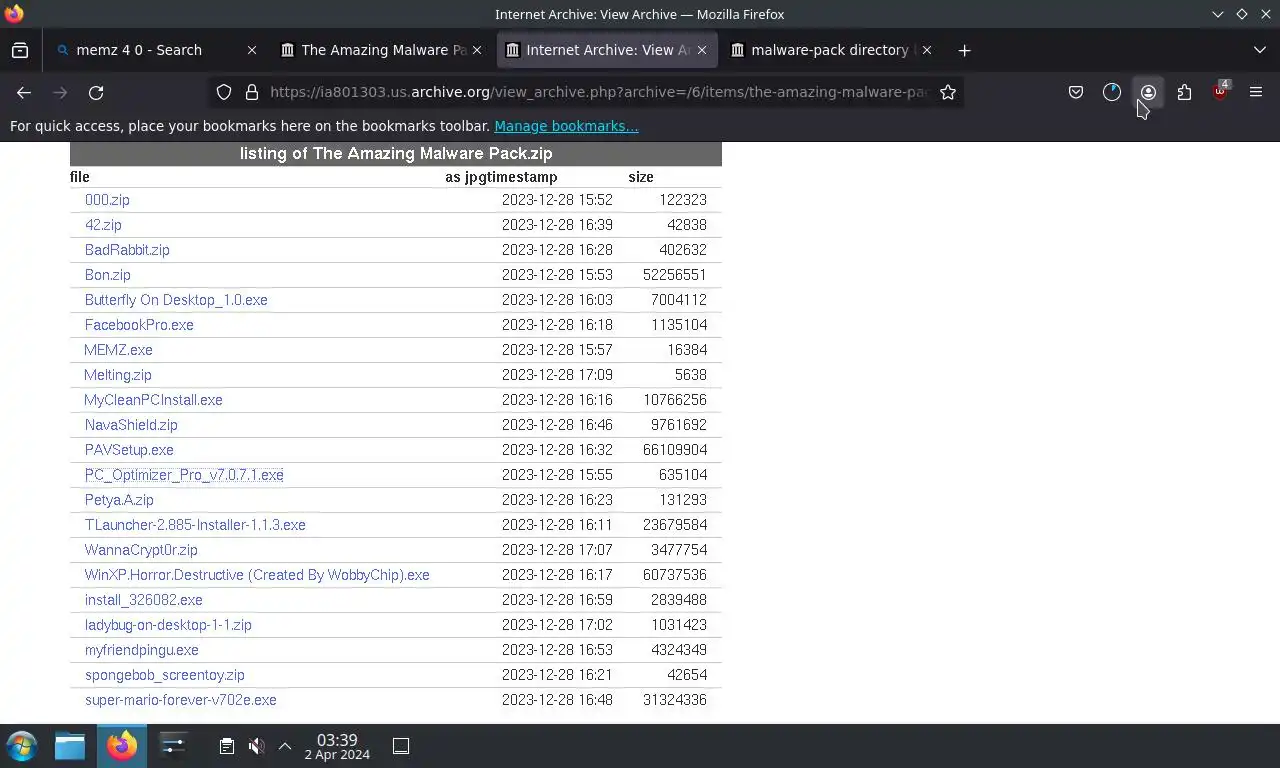
Task: Open the Firefox account icon
Action: click(1148, 92)
